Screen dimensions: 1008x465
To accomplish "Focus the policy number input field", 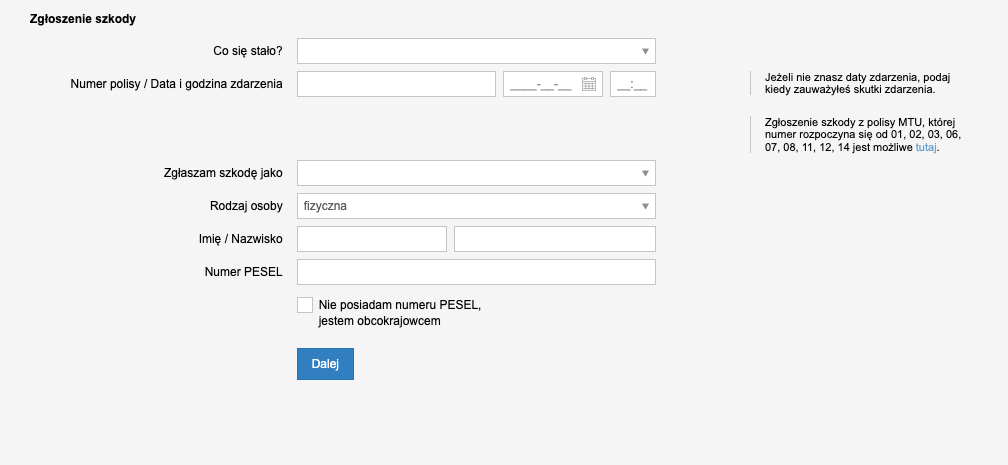I will click(397, 84).
